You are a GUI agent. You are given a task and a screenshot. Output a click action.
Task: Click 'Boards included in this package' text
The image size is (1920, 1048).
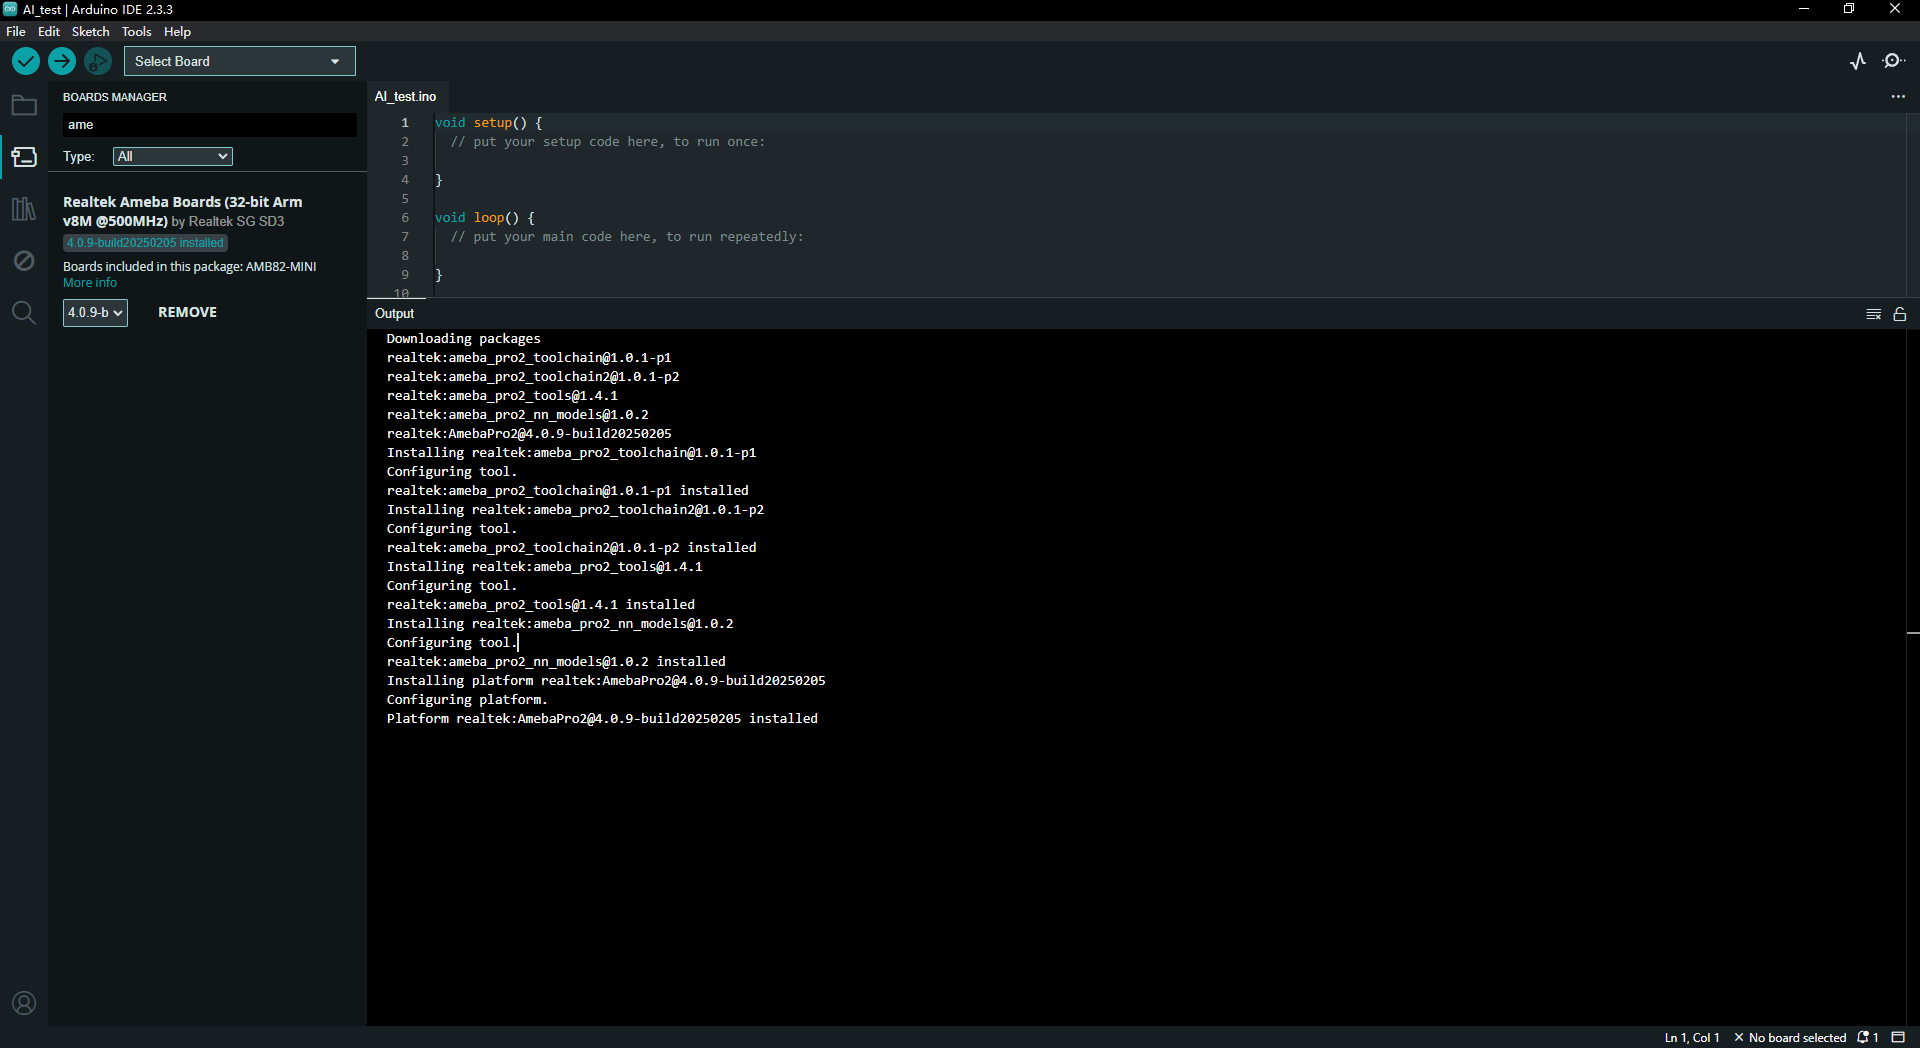click(190, 267)
